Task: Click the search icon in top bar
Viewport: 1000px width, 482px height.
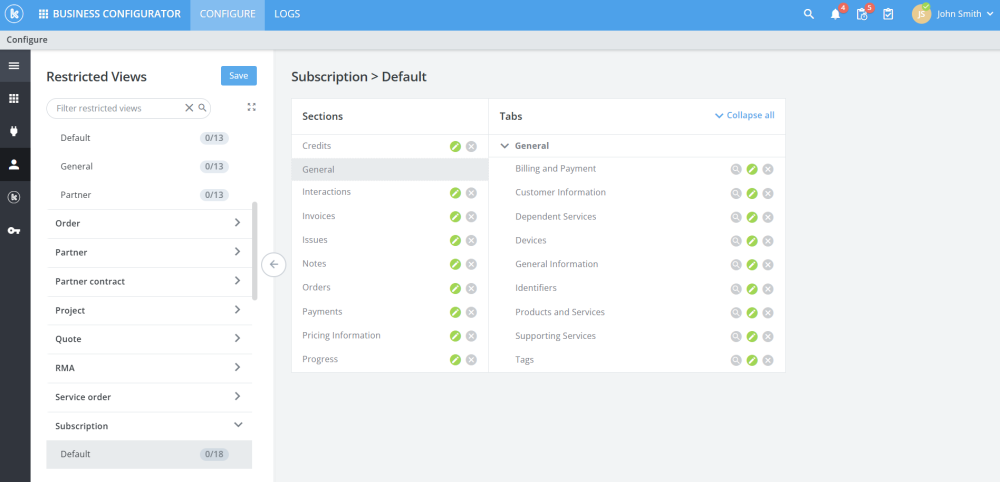Action: pos(809,14)
